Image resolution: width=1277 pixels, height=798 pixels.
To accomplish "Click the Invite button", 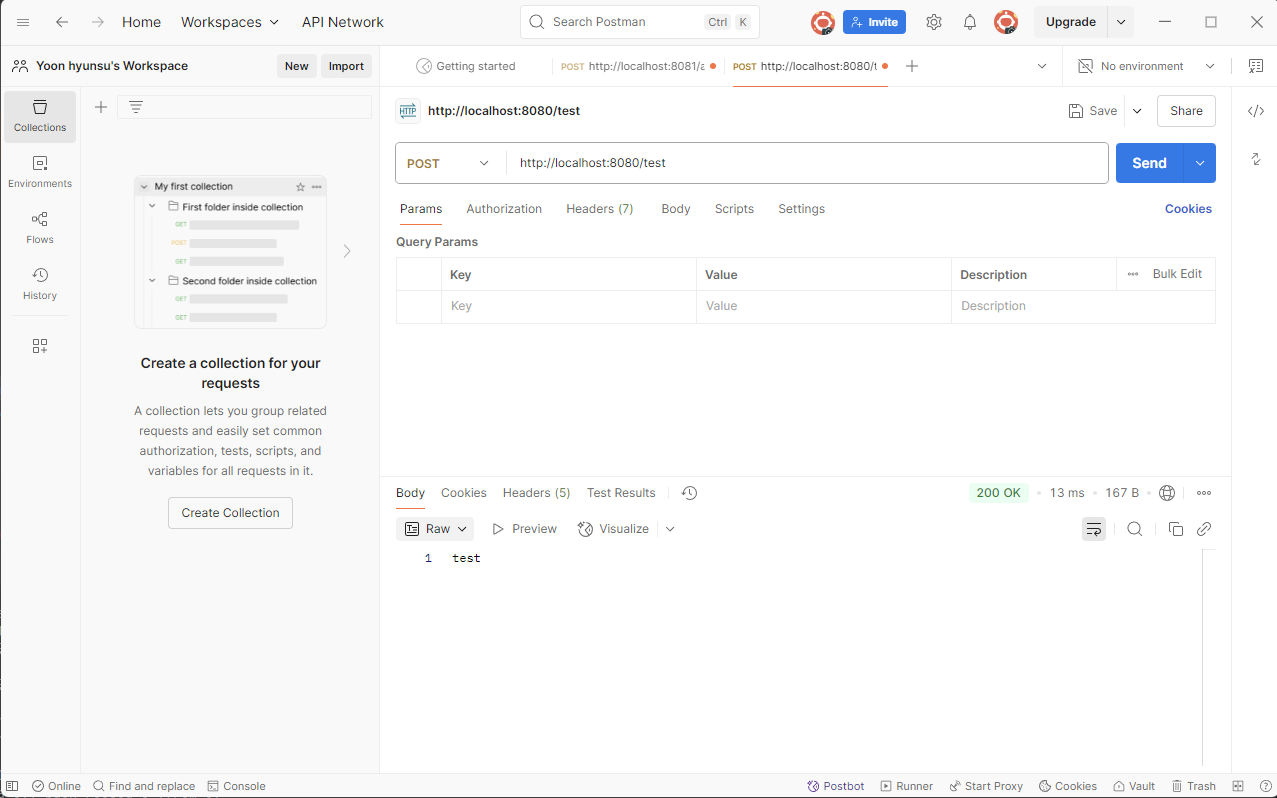I will (874, 22).
